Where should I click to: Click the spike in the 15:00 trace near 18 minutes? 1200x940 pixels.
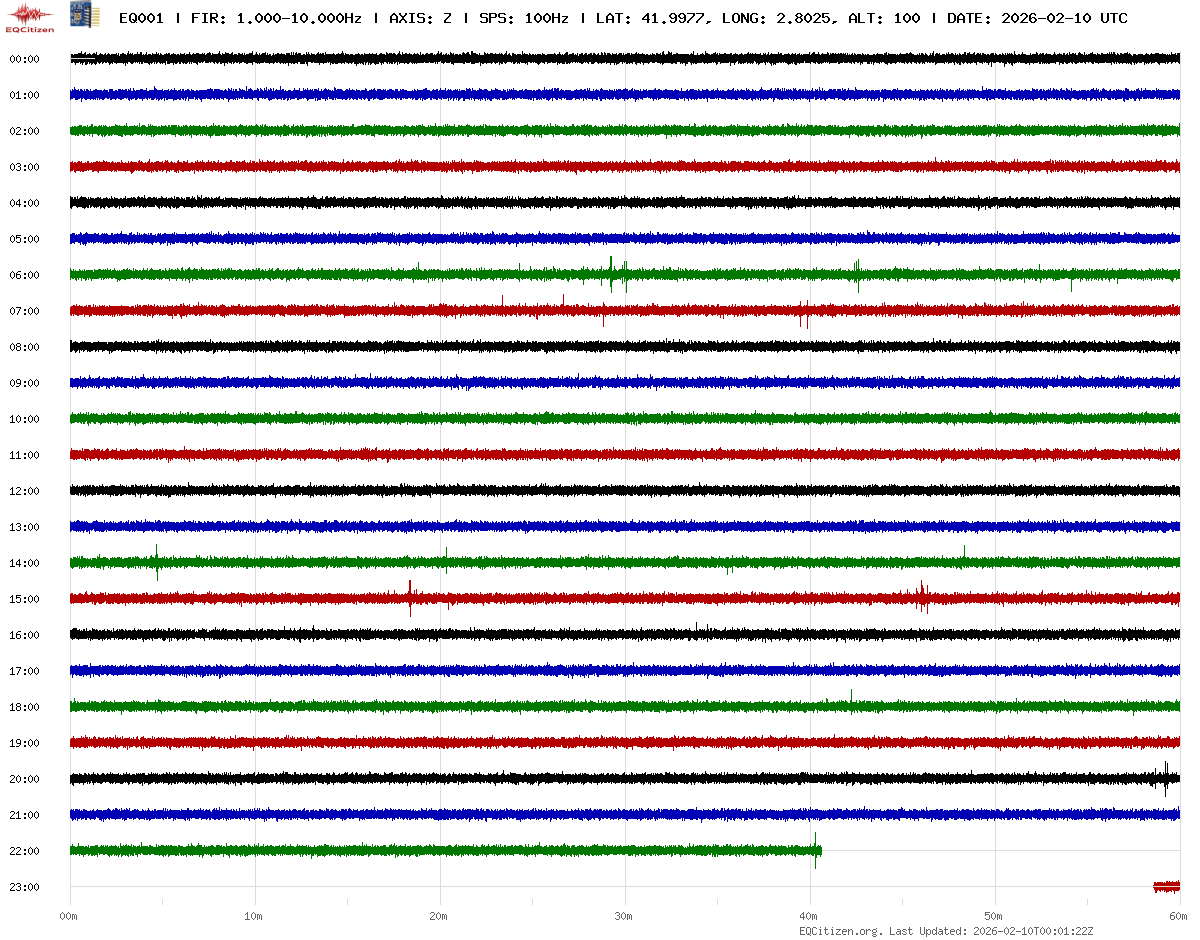(x=410, y=598)
